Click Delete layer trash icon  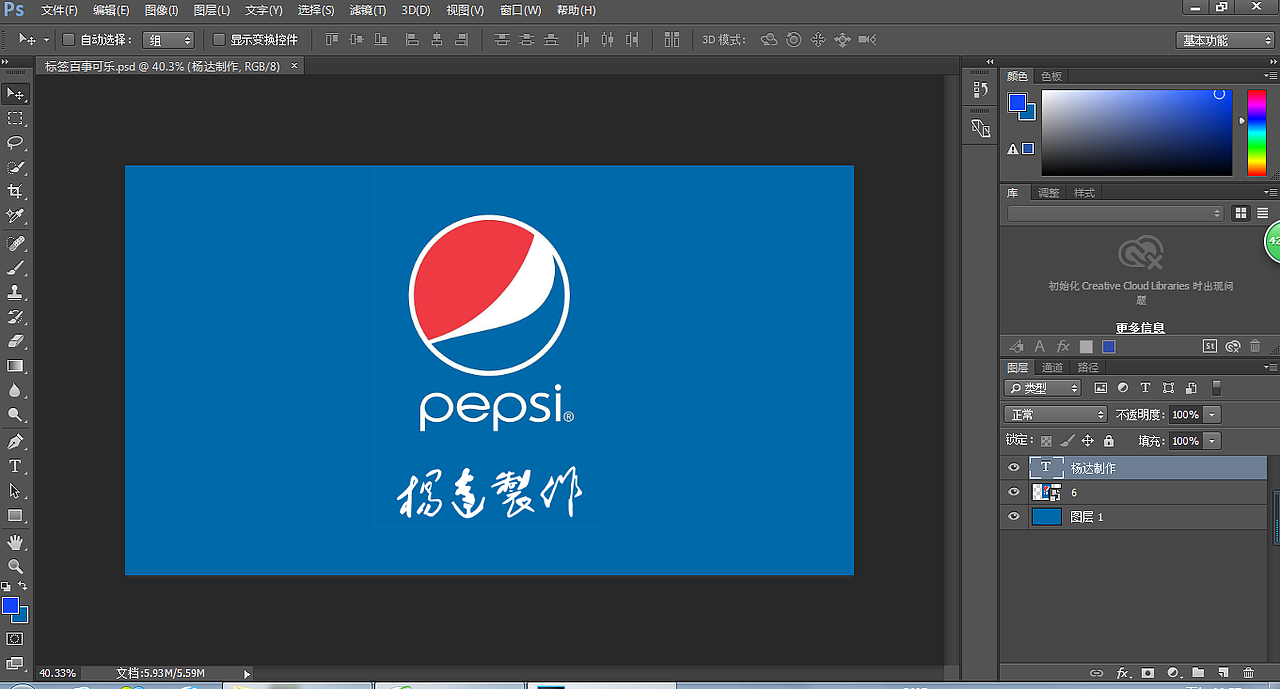pyautogui.click(x=1248, y=673)
